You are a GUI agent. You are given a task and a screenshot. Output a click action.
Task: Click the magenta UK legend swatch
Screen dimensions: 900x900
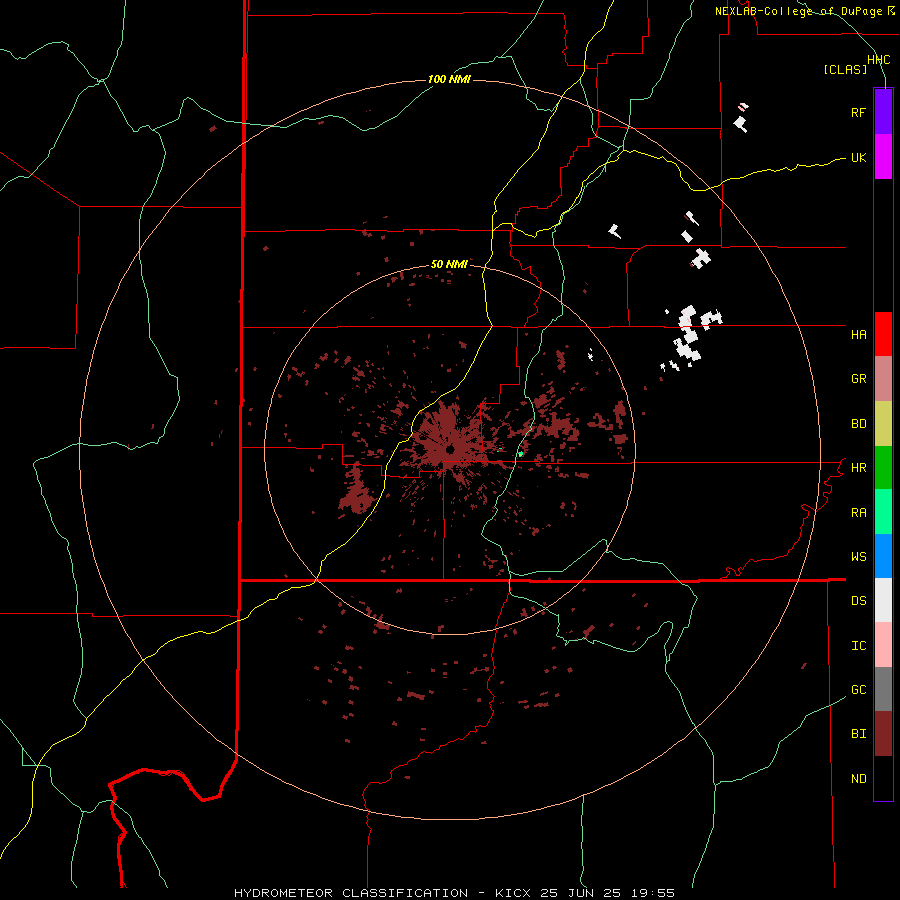(x=883, y=157)
